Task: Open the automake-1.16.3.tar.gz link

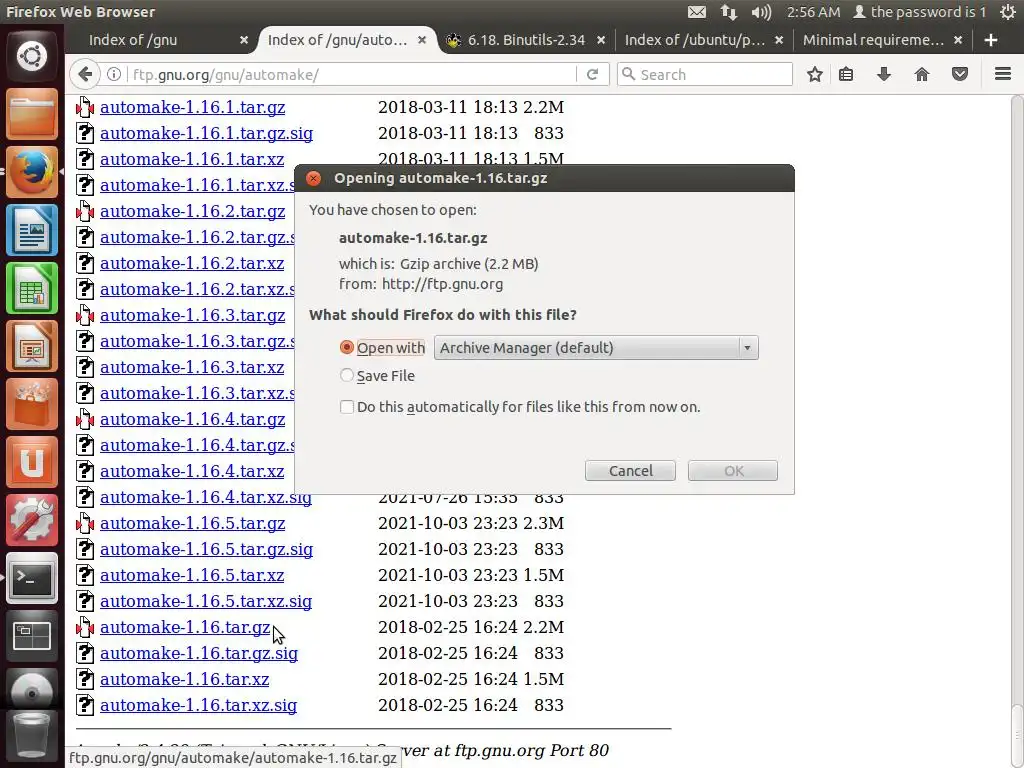Action: (x=193, y=315)
